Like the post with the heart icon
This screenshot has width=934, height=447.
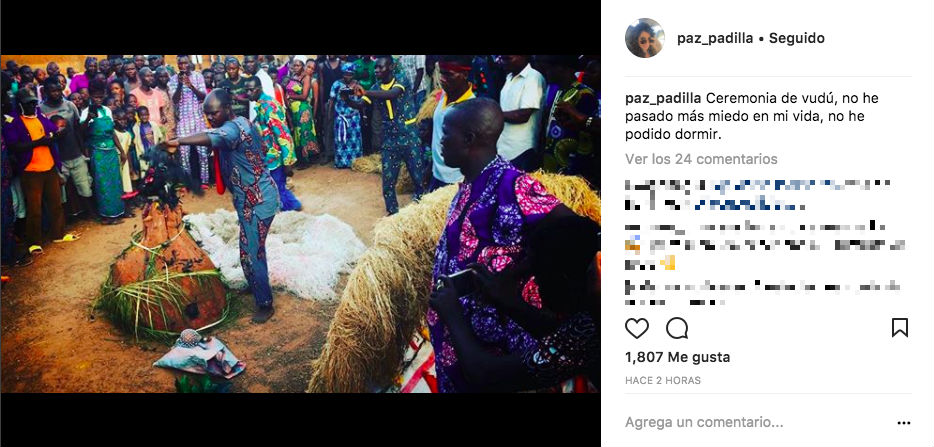click(637, 328)
